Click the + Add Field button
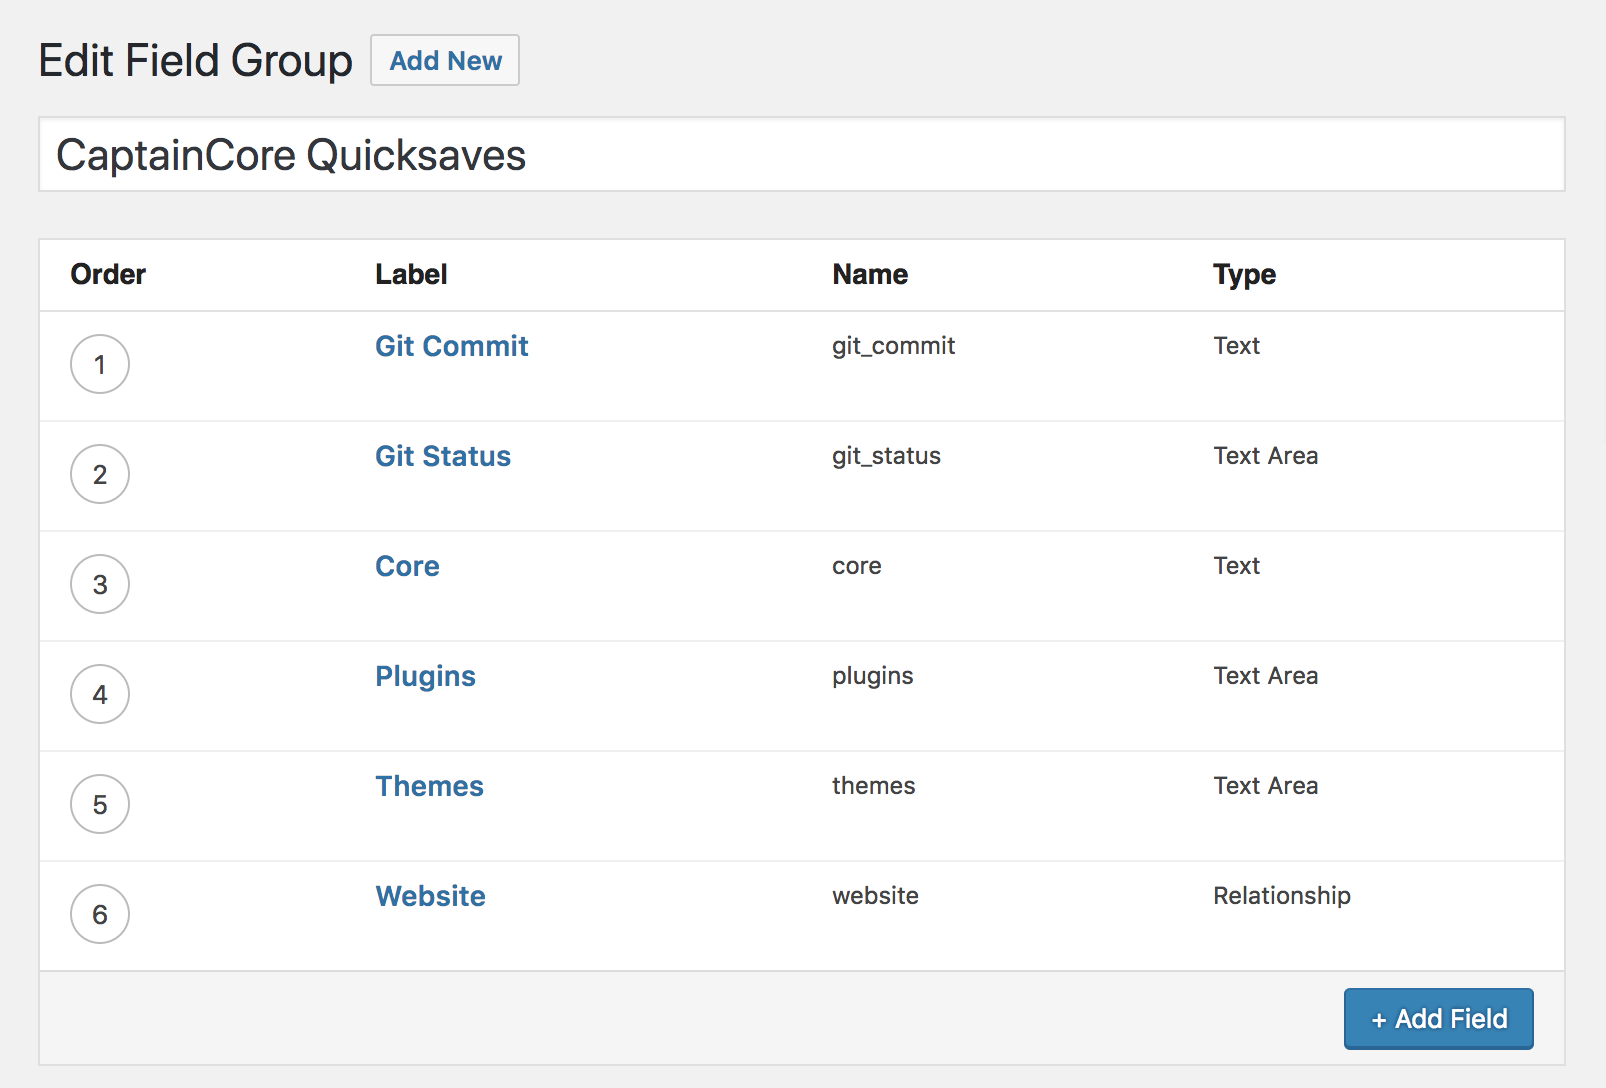The height and width of the screenshot is (1088, 1606). [1438, 1018]
